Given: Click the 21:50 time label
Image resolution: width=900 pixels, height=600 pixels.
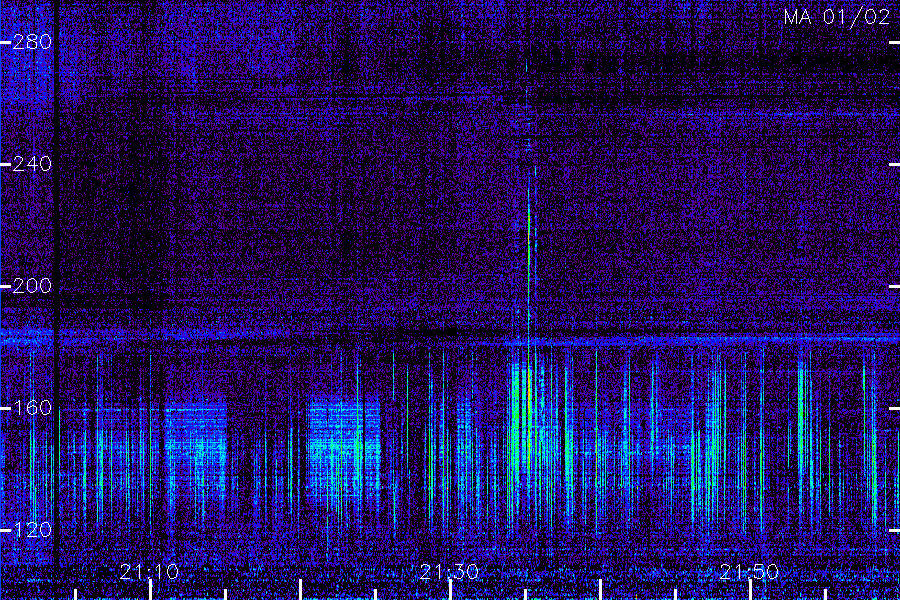Looking at the screenshot, I should tap(749, 572).
